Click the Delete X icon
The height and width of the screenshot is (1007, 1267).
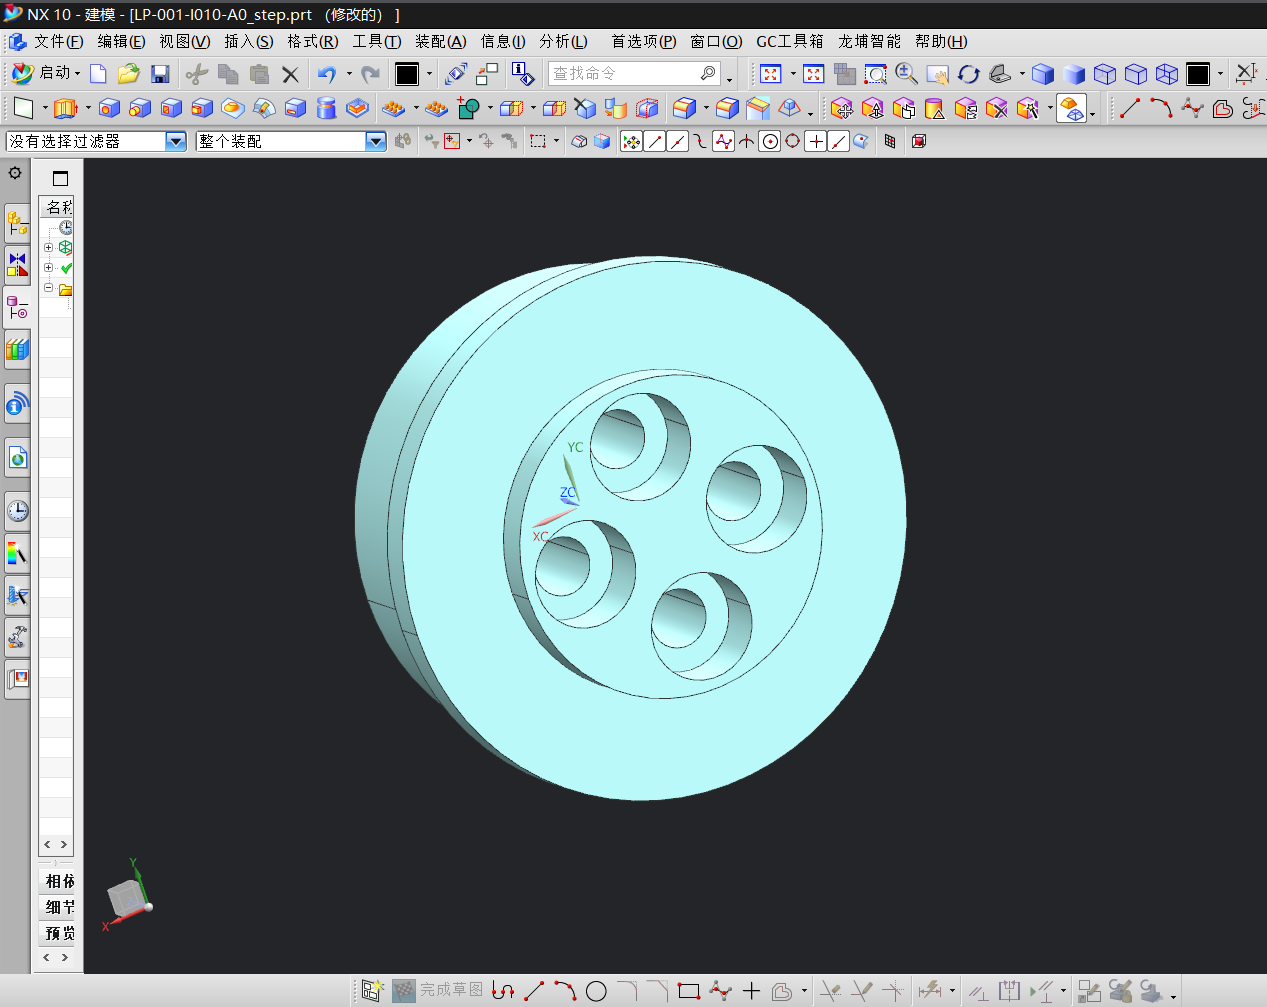click(x=290, y=74)
